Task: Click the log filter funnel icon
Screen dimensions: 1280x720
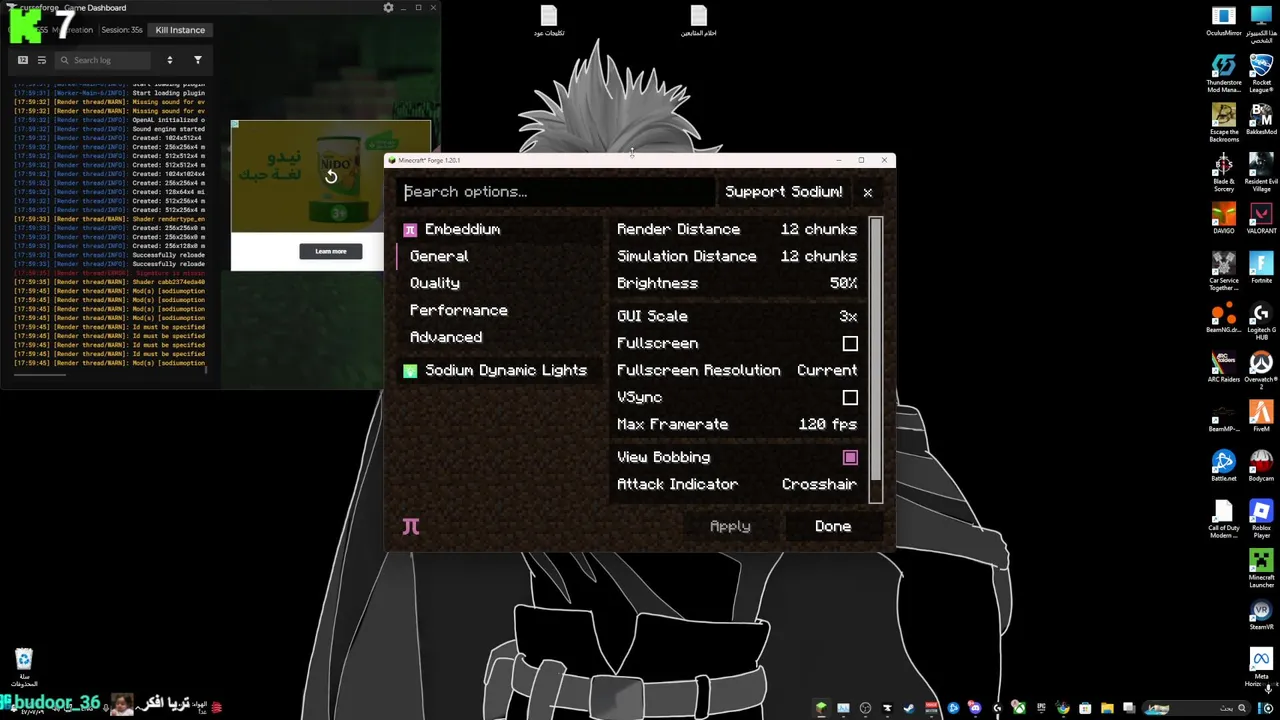Action: (x=197, y=60)
